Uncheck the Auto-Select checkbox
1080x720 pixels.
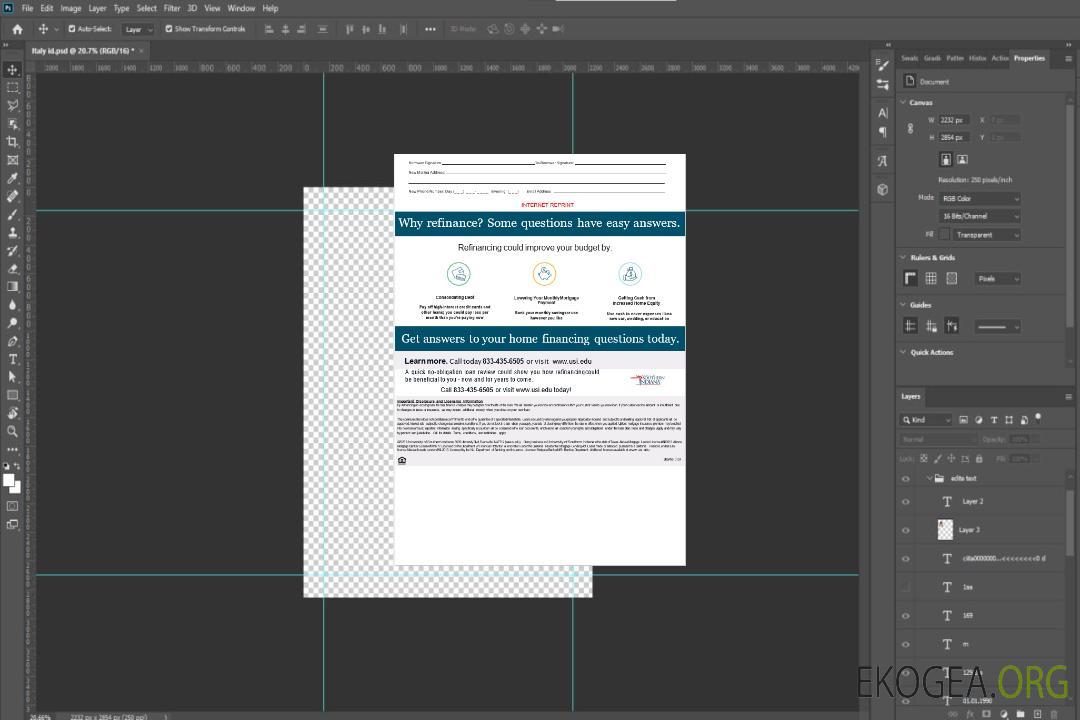tap(71, 29)
